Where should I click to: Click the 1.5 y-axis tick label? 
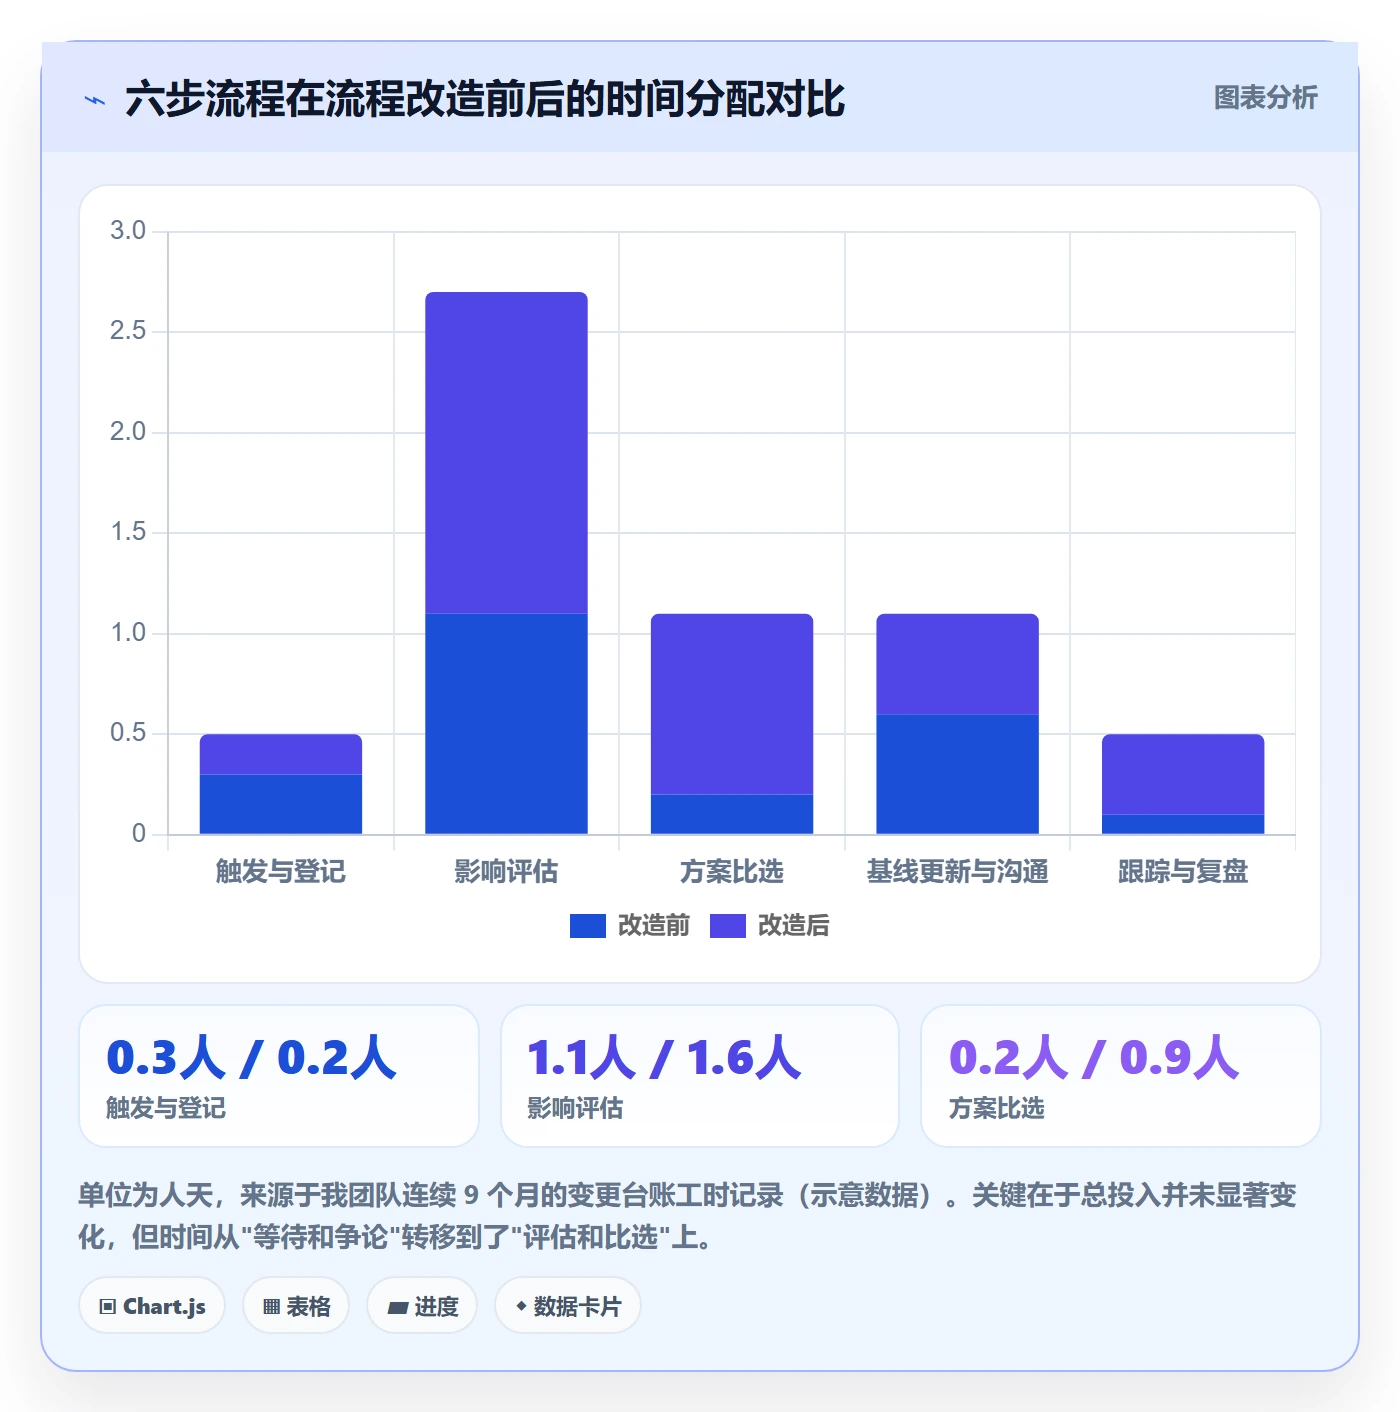(x=128, y=532)
